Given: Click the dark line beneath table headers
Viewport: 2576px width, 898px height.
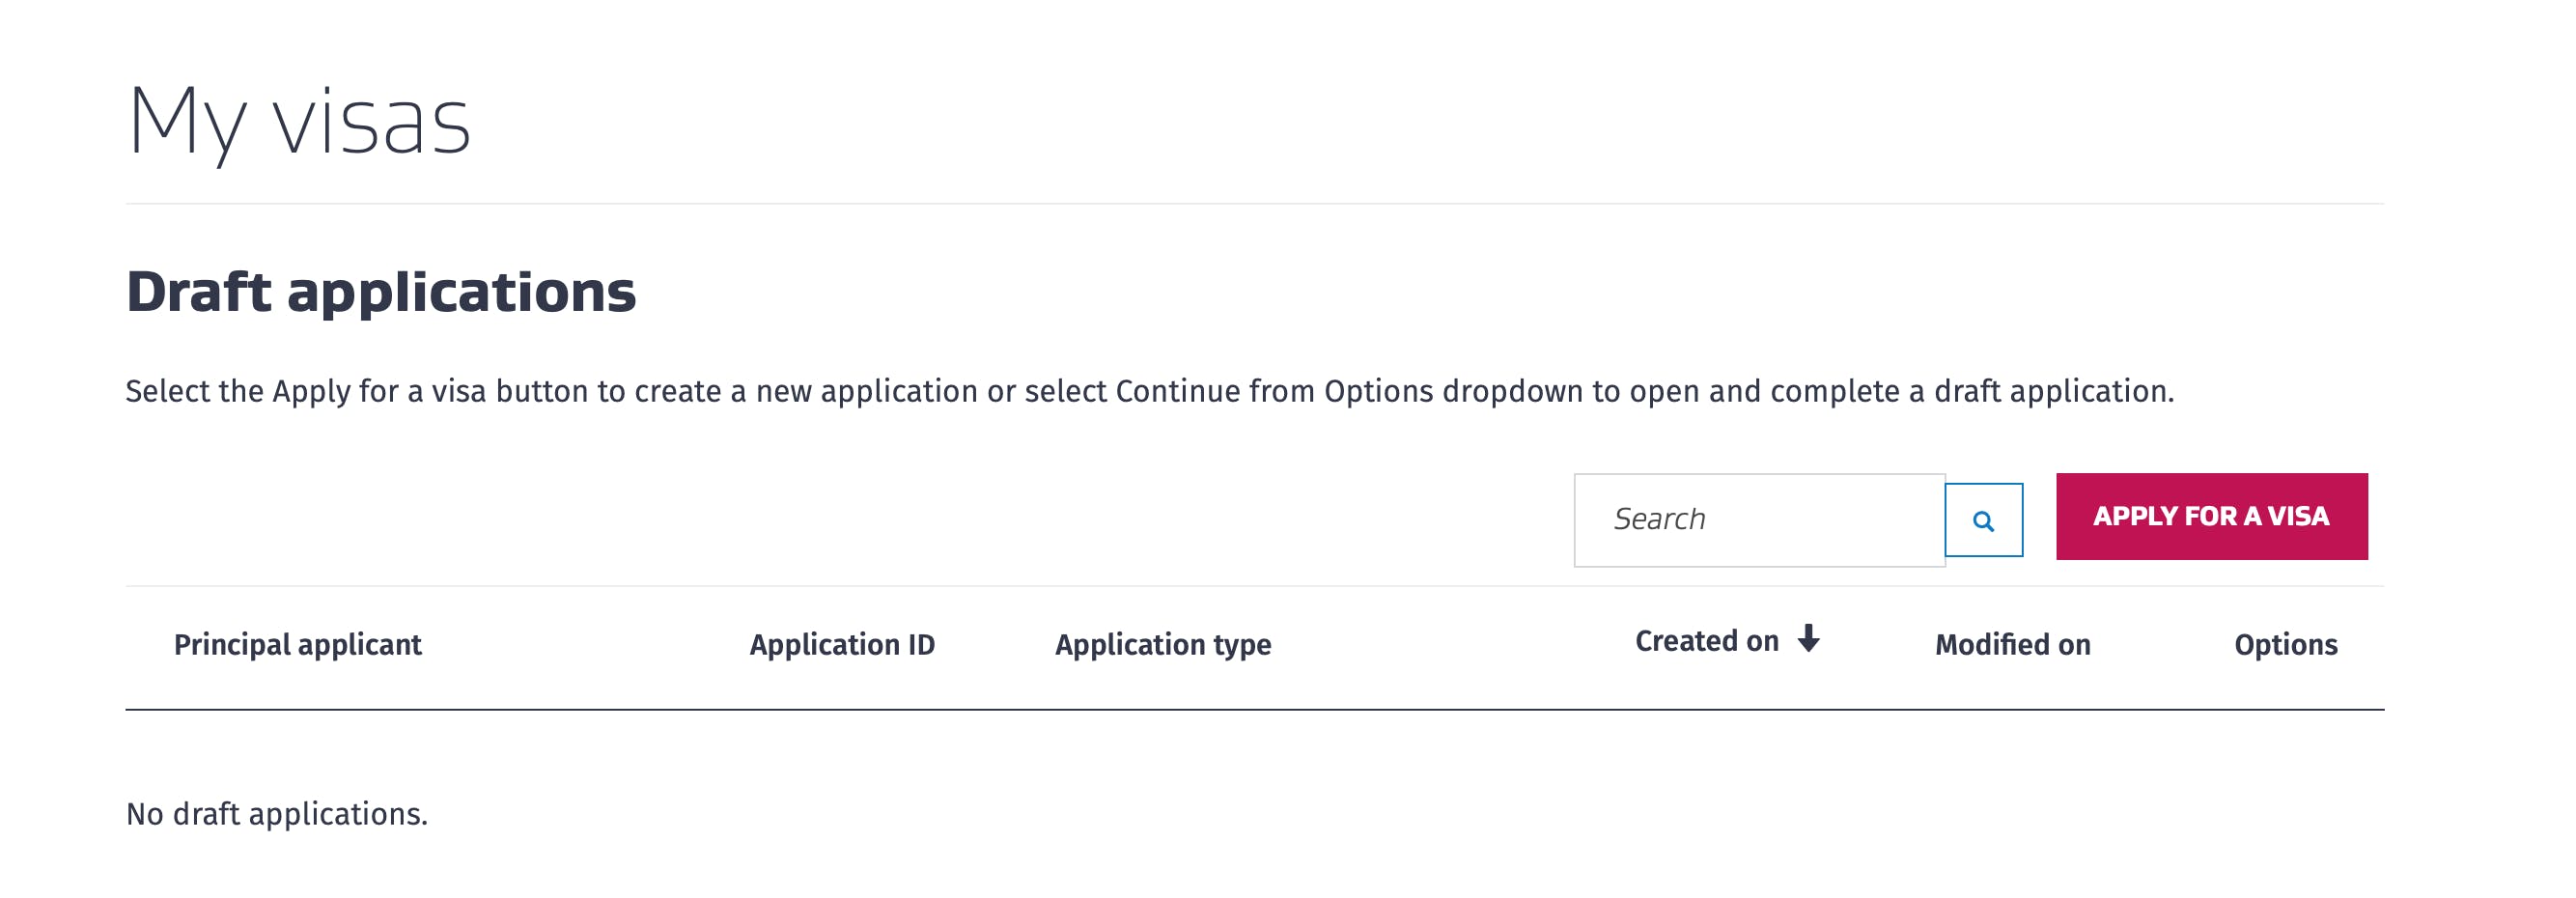Looking at the screenshot, I should [1254, 710].
